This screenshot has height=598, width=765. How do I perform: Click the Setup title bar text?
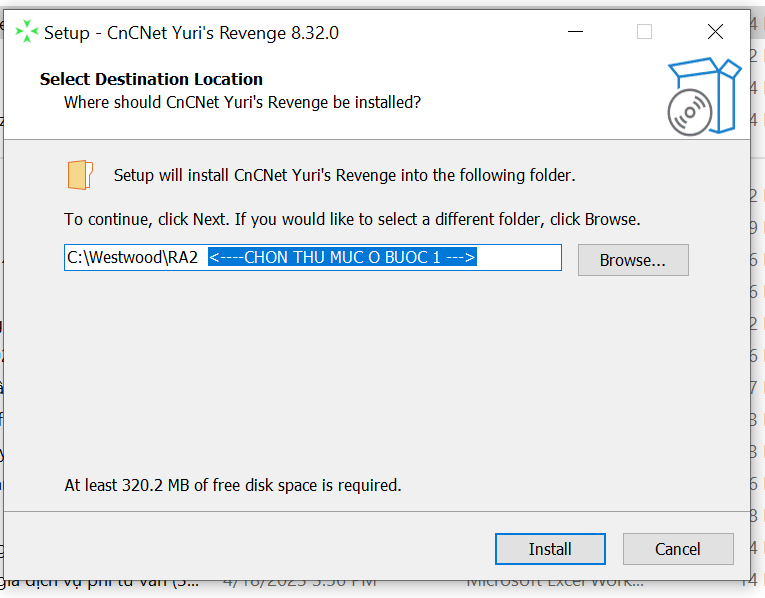pos(191,33)
